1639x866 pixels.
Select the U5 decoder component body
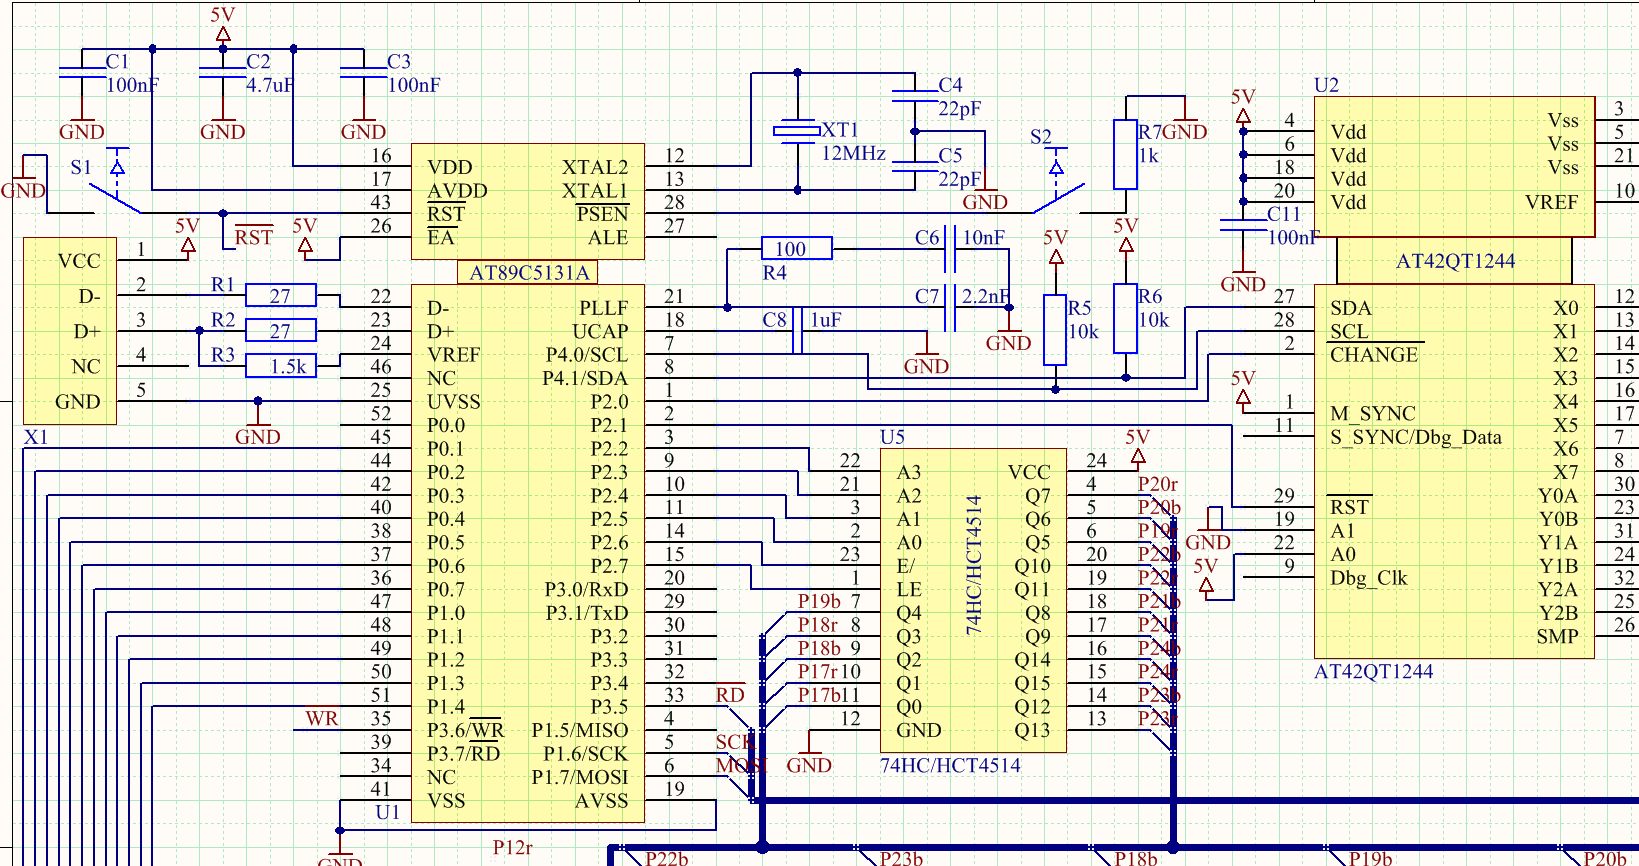click(973, 601)
